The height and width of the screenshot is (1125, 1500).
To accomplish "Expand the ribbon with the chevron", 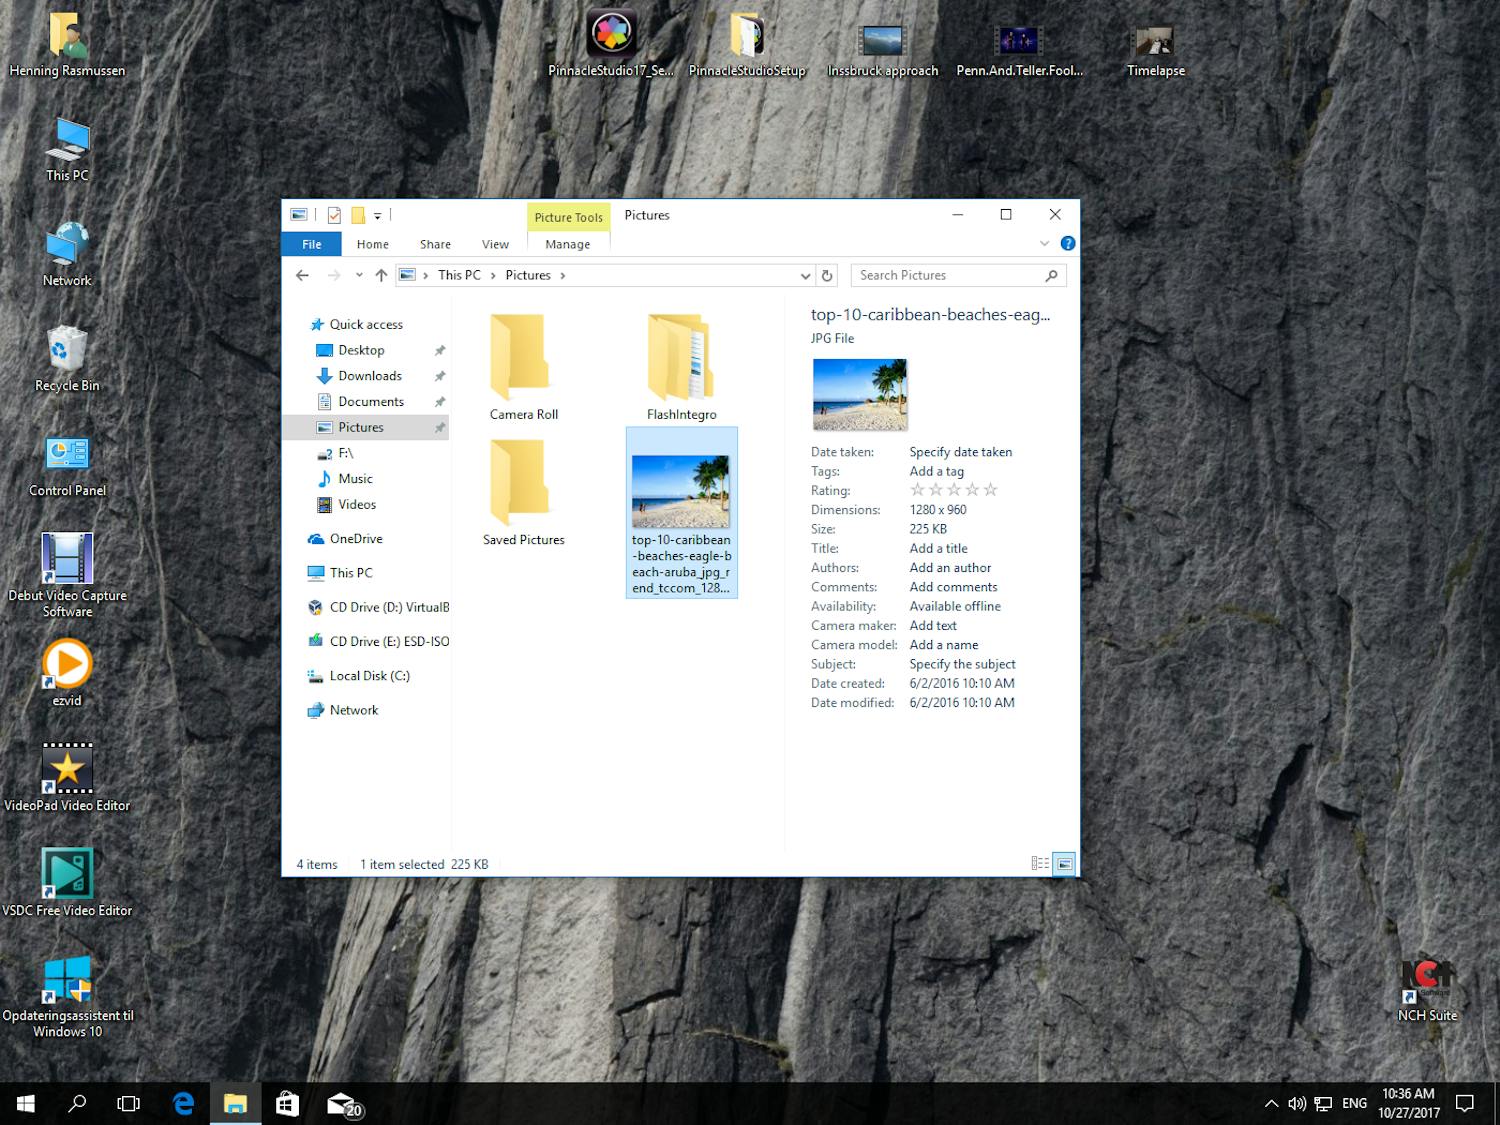I will [1044, 244].
